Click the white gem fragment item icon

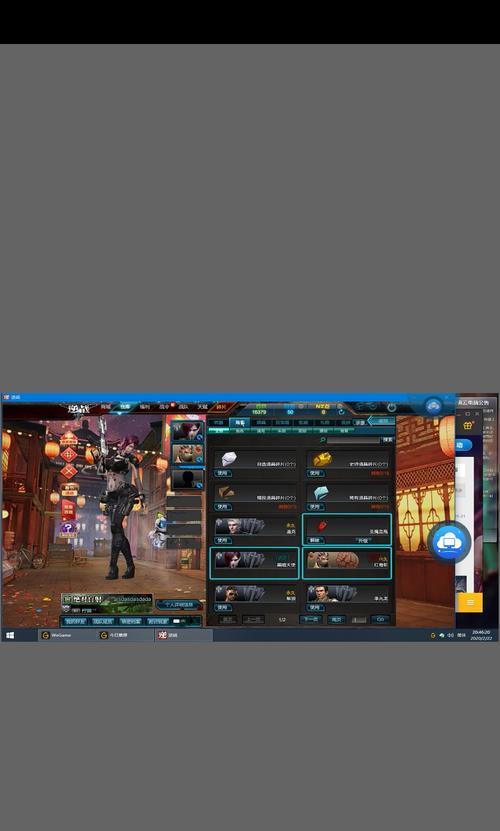(229, 459)
